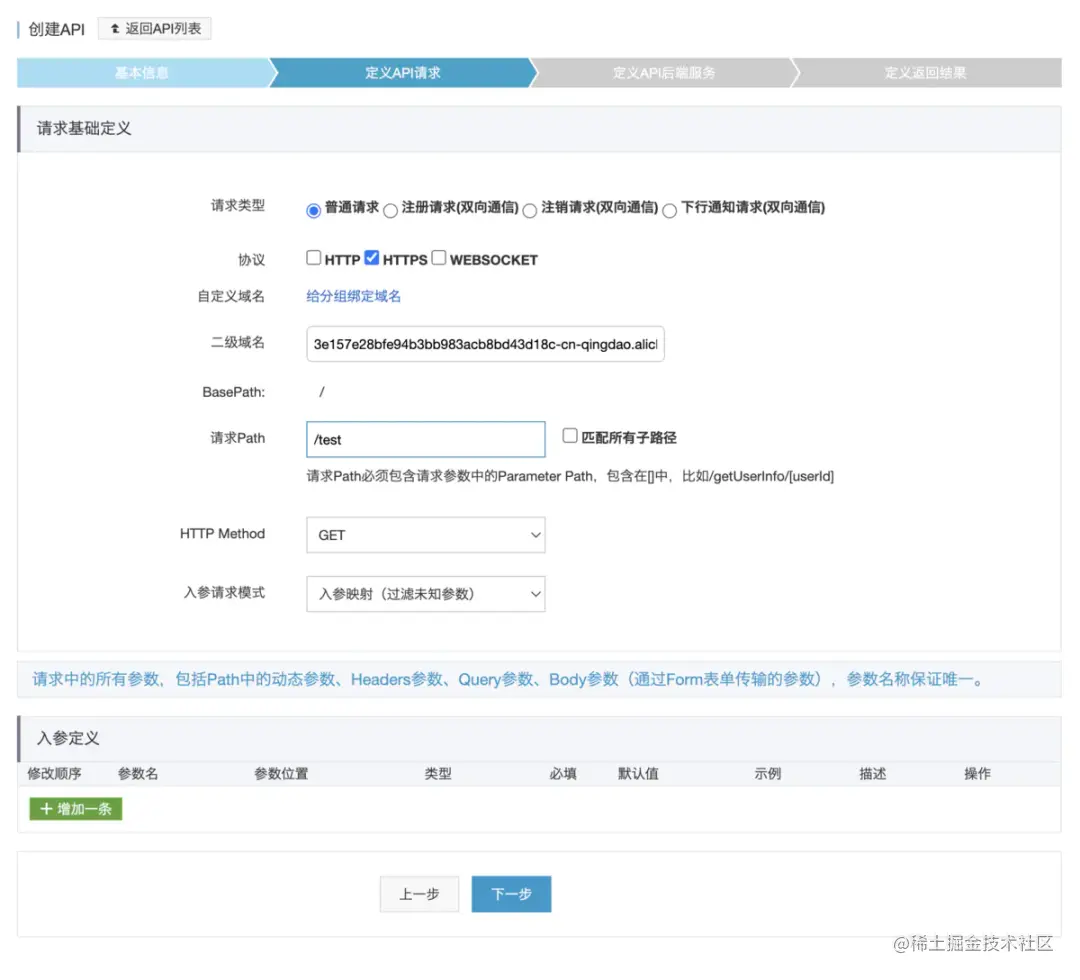
Task: Click the 参数位置 column header
Action: [281, 773]
